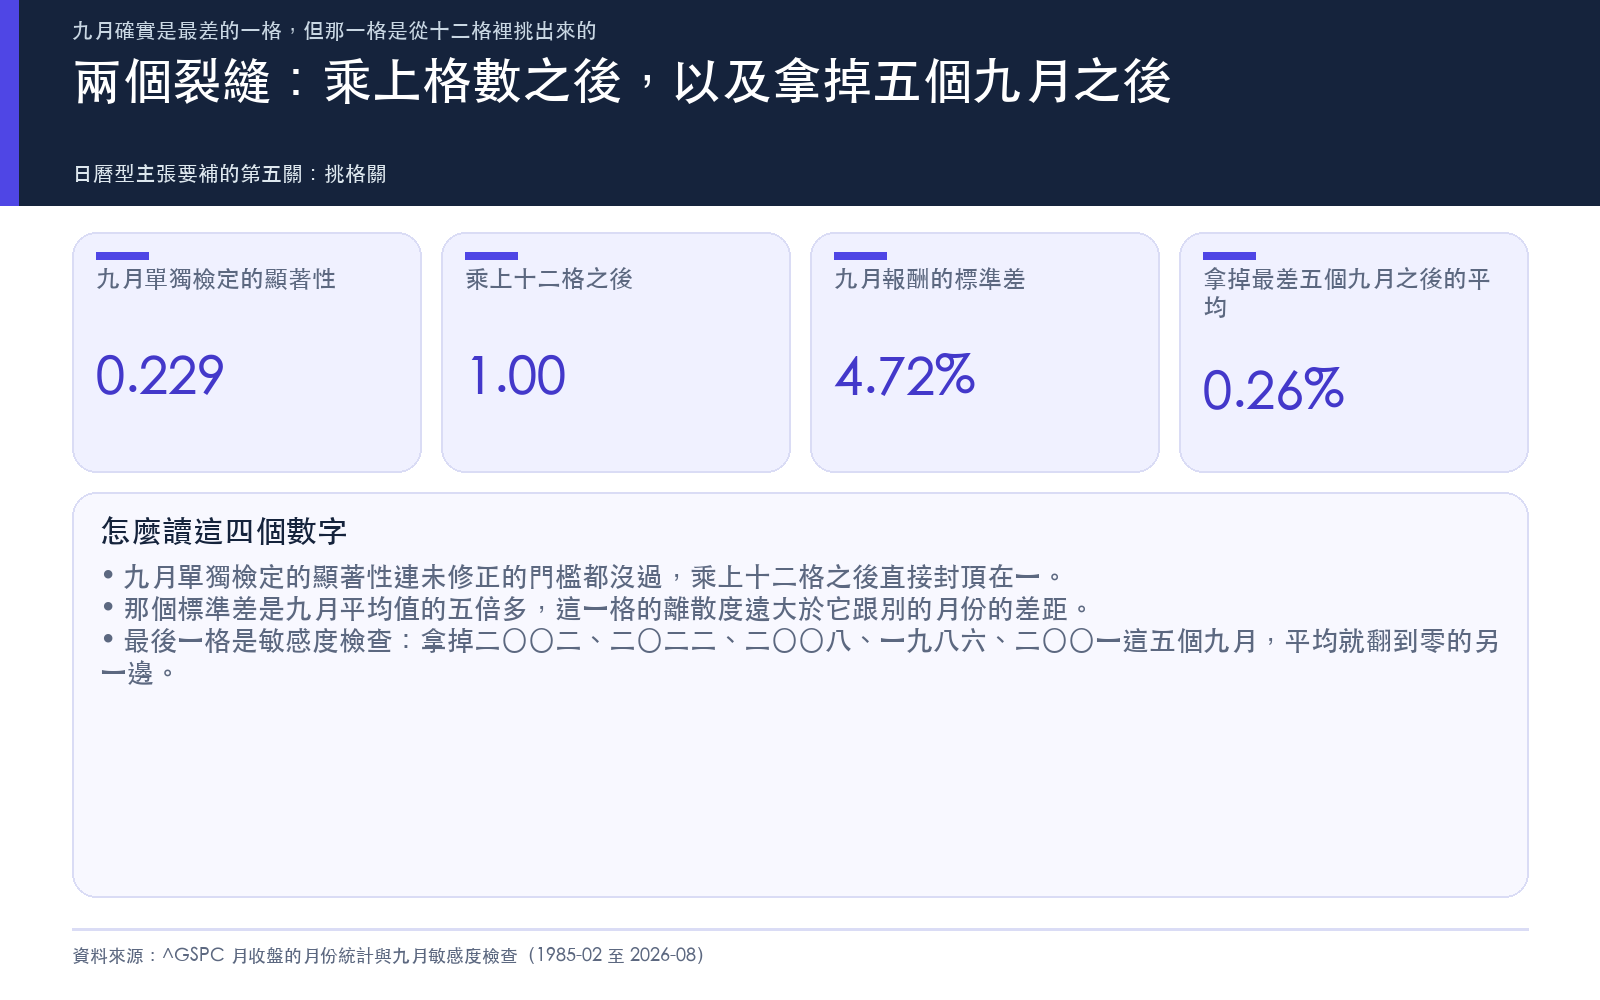
Task: Click the bullet beginning 那個標準差是九月平均值的五倍多
Action: tap(596, 609)
